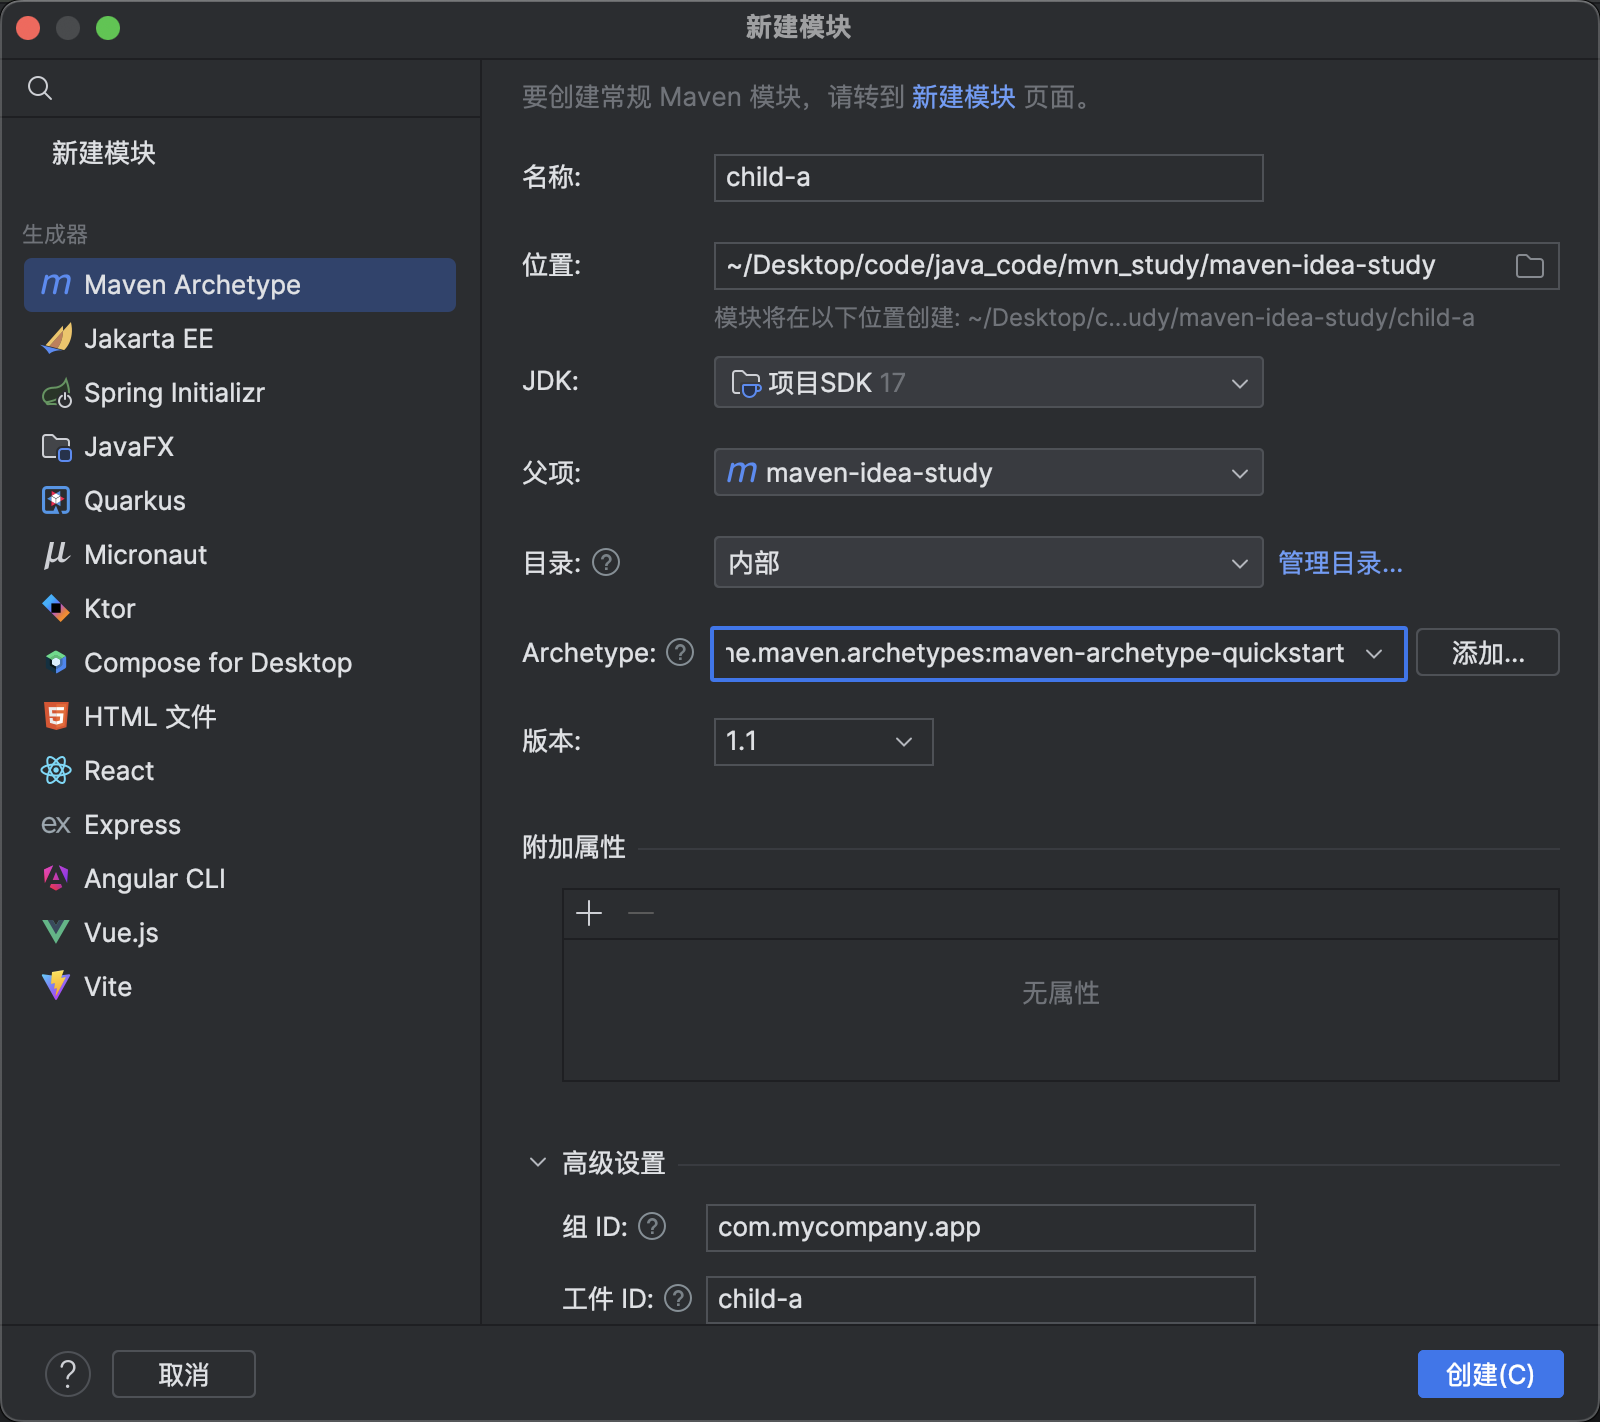Open the Archetype combo box list

(x=1374, y=654)
